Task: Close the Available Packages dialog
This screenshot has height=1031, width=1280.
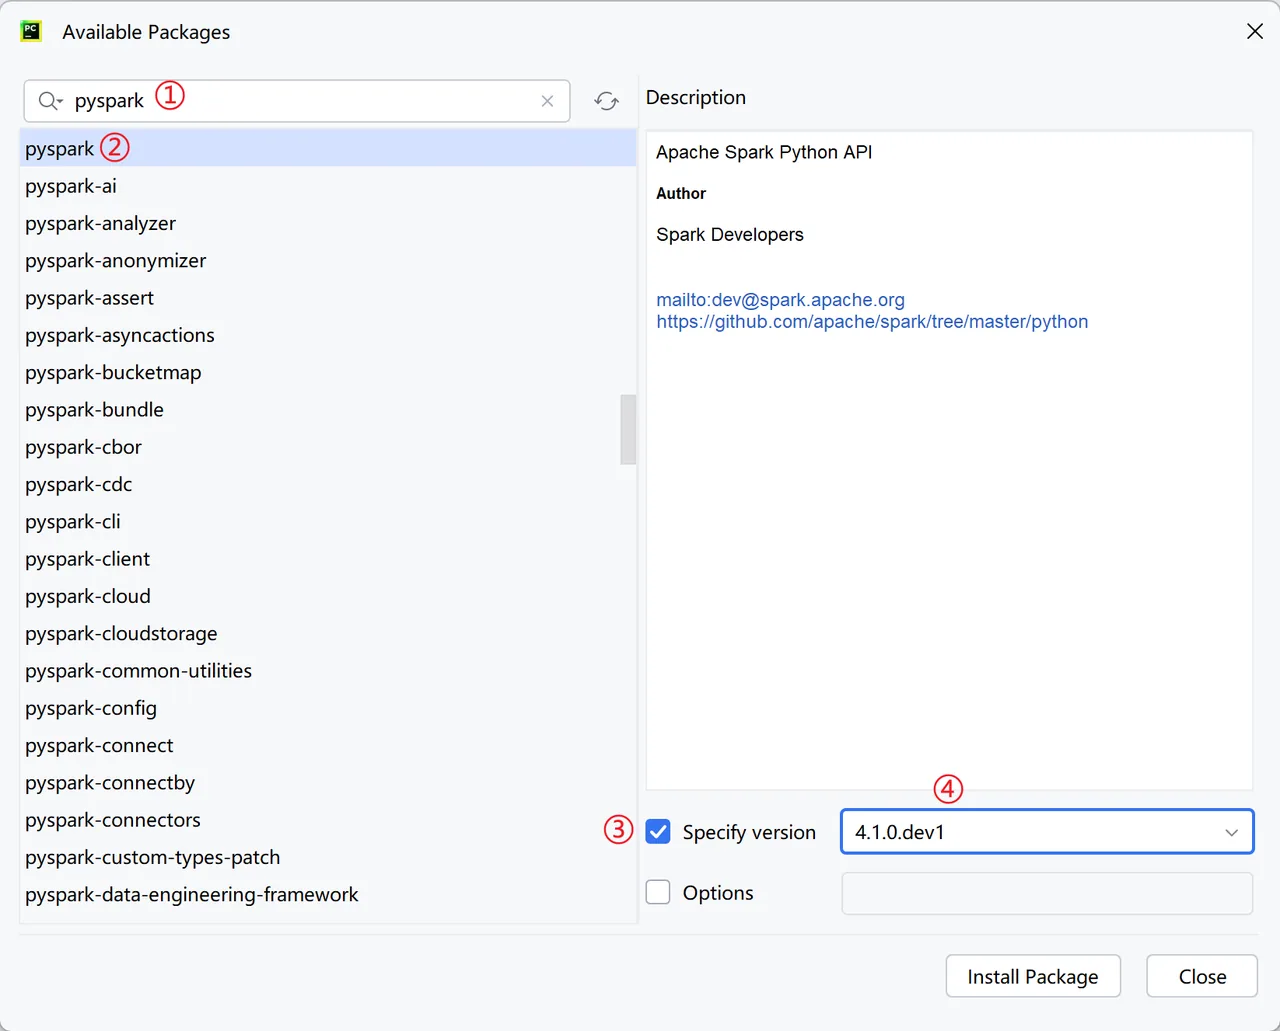Action: [1255, 31]
